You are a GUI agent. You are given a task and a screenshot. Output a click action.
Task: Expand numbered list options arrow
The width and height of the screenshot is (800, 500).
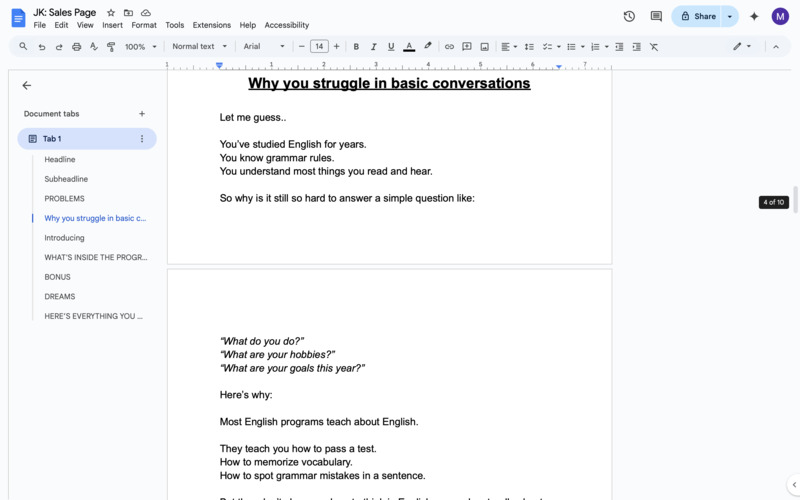(607, 47)
